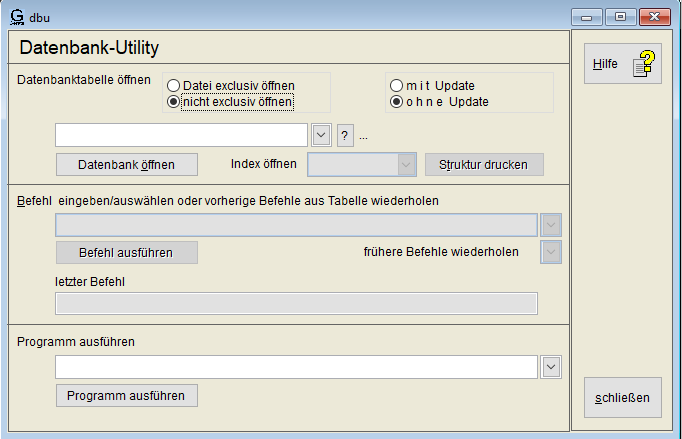
Task: Open the 'Index öffnen' dropdown list
Action: pos(406,164)
